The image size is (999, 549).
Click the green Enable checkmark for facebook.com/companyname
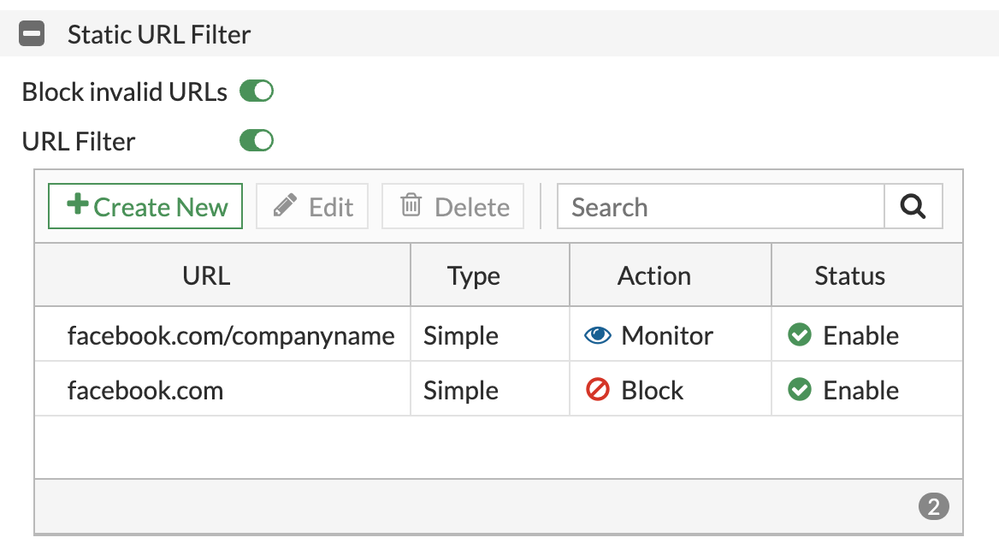pyautogui.click(x=800, y=336)
